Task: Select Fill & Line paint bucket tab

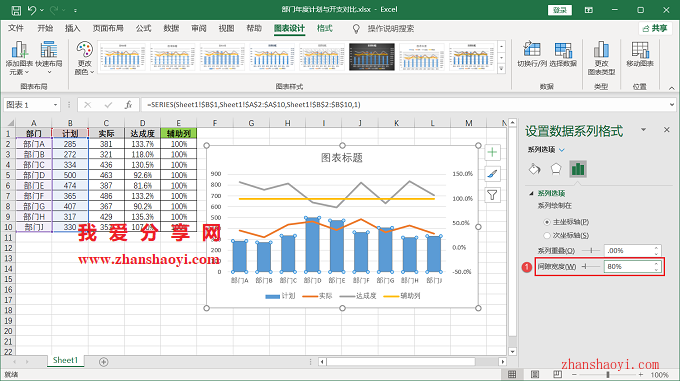Action: click(x=535, y=169)
